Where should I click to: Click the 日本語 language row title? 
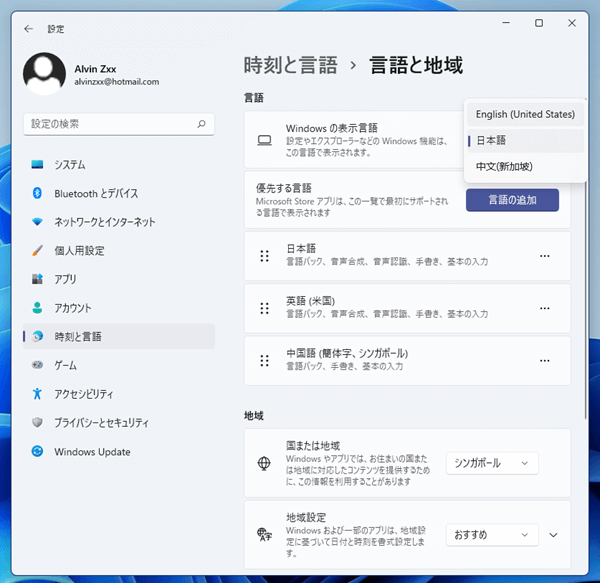301,249
